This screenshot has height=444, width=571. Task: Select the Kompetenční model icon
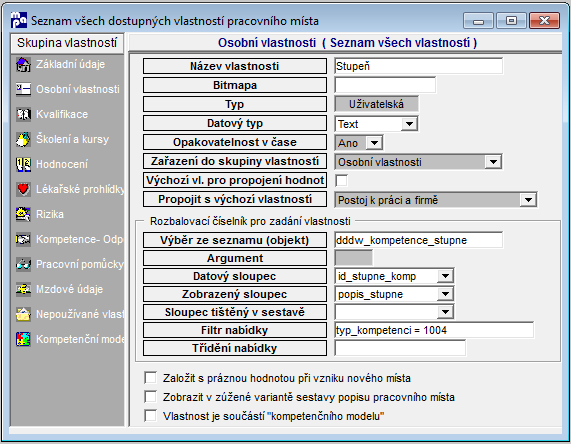[x=23, y=339]
